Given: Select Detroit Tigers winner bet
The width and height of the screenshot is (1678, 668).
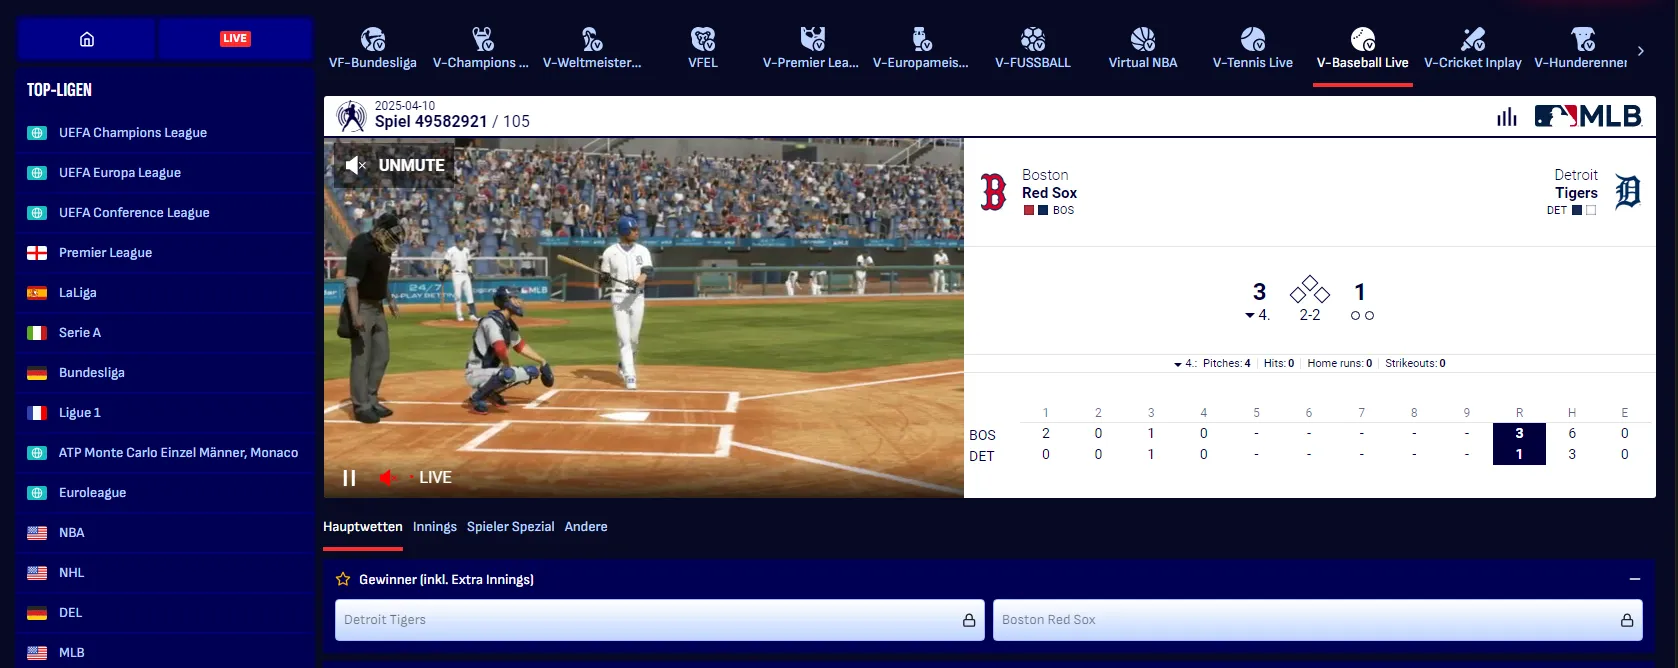Looking at the screenshot, I should pyautogui.click(x=660, y=620).
